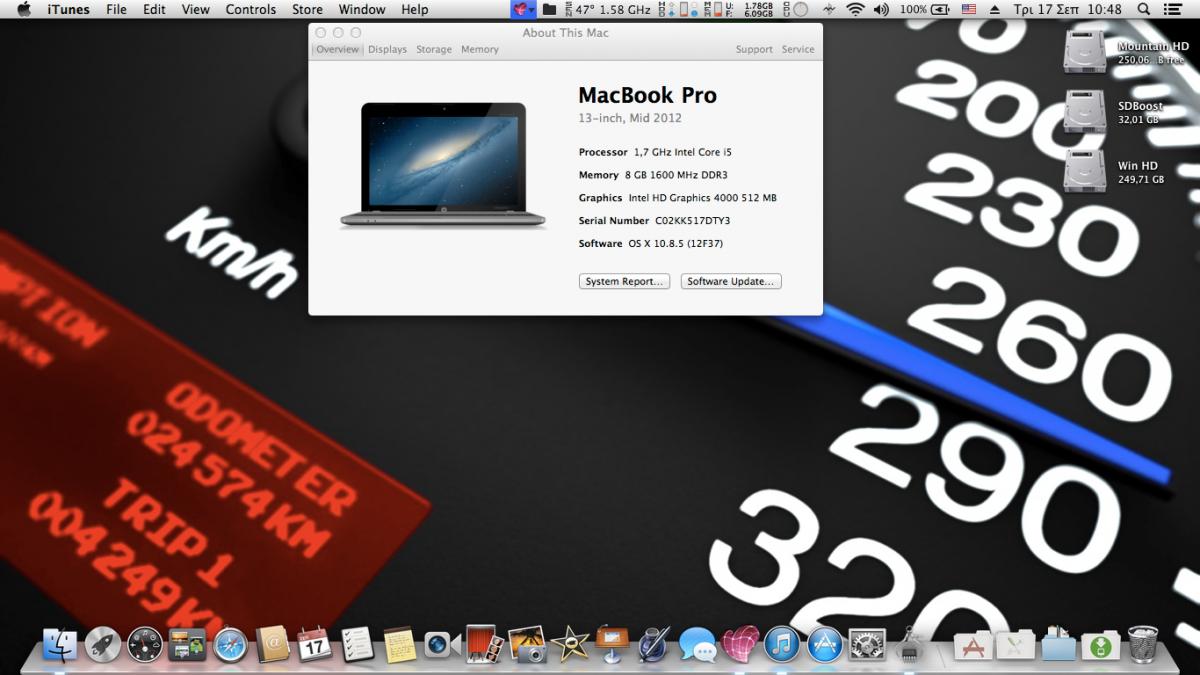Image resolution: width=1200 pixels, height=675 pixels.
Task: Open the Controls menu
Action: 251,9
